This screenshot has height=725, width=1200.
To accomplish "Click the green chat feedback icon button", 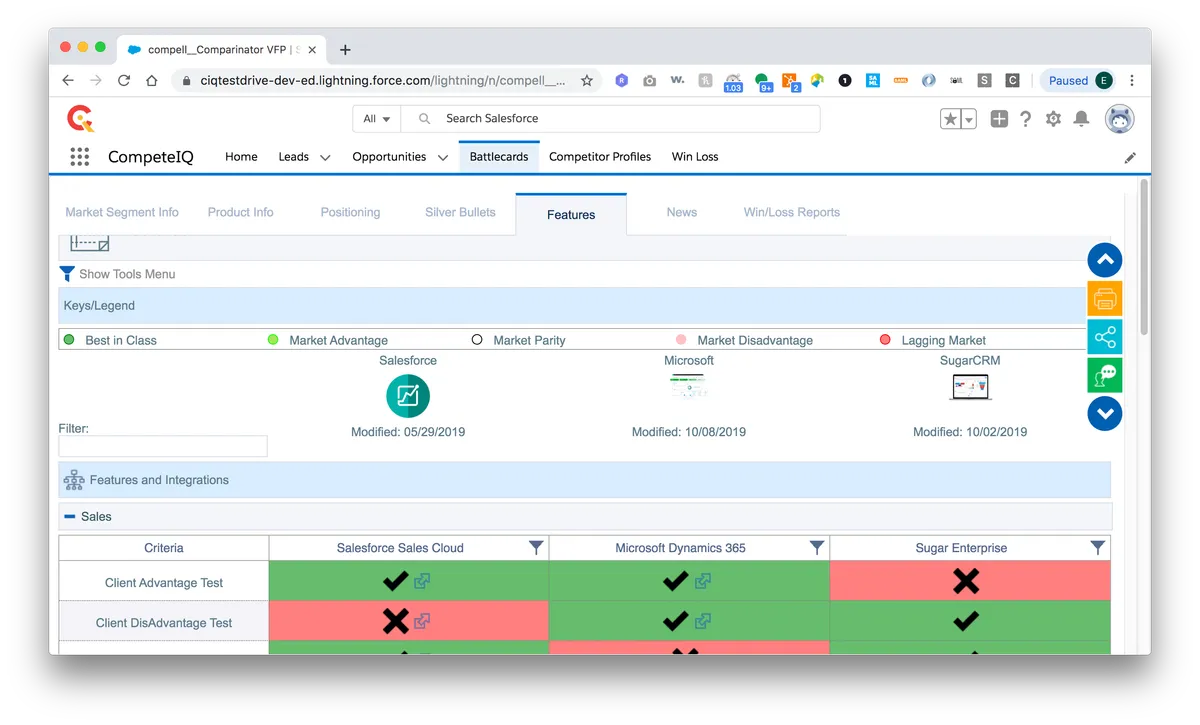I will click(x=1105, y=375).
